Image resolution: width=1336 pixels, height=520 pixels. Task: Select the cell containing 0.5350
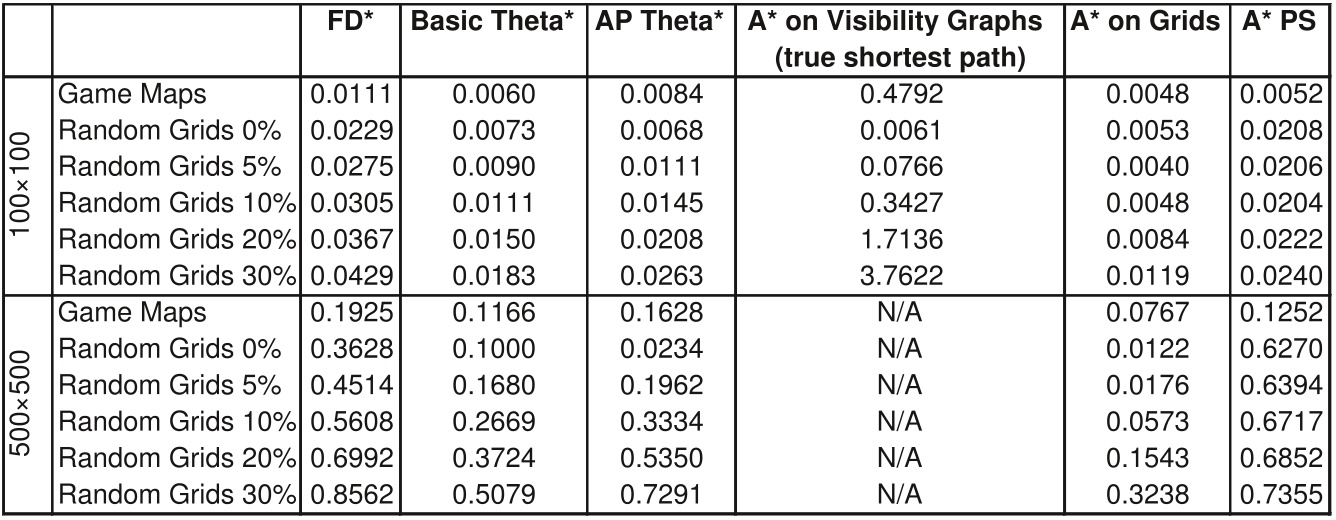coord(659,457)
